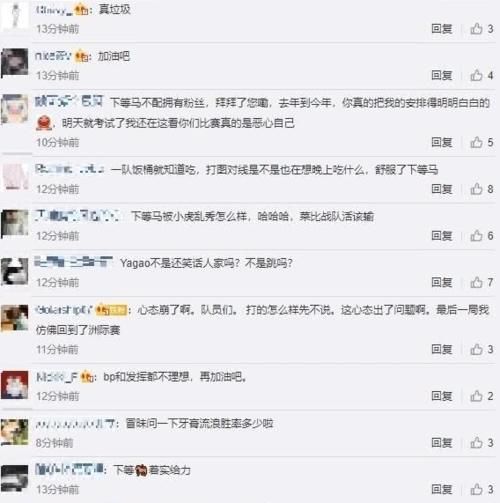
Task: Like the Yagao comment with 7 likes
Action: (x=476, y=283)
